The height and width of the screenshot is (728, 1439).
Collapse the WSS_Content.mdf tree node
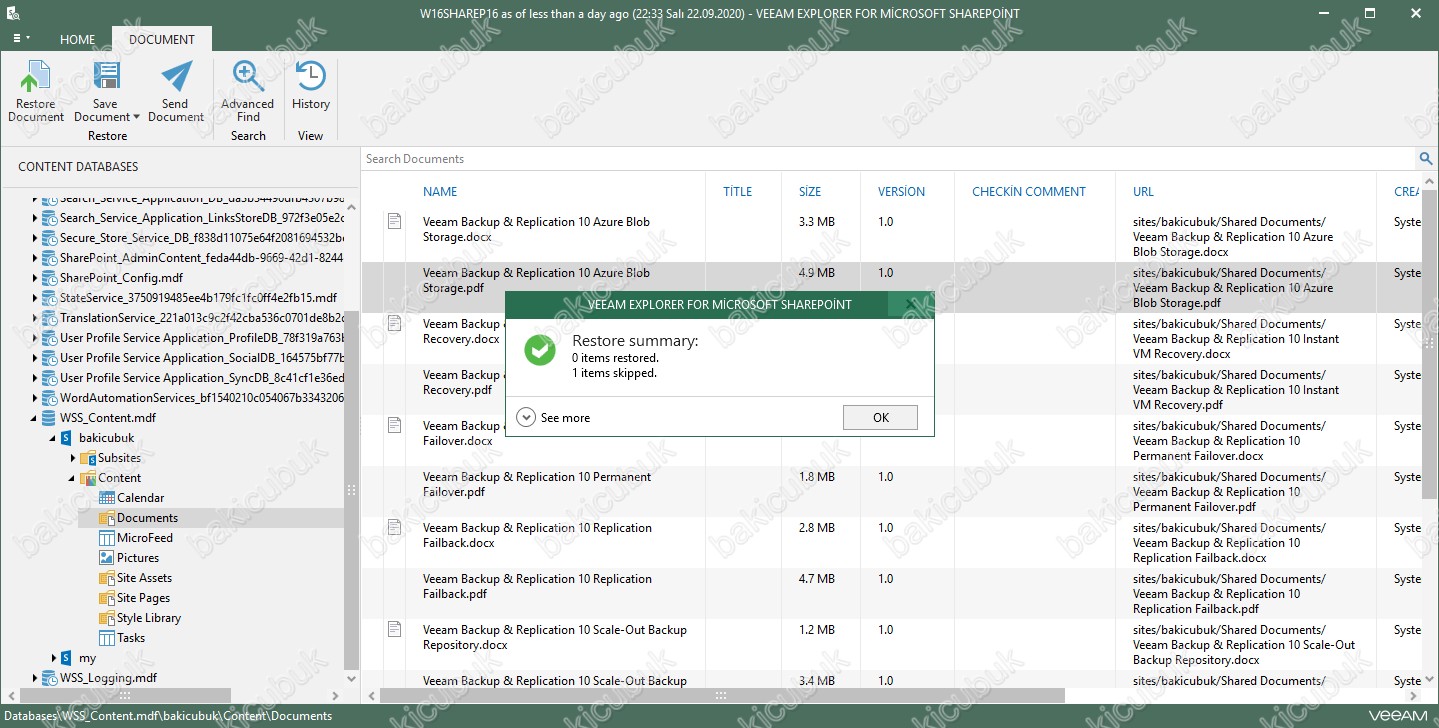coord(34,418)
